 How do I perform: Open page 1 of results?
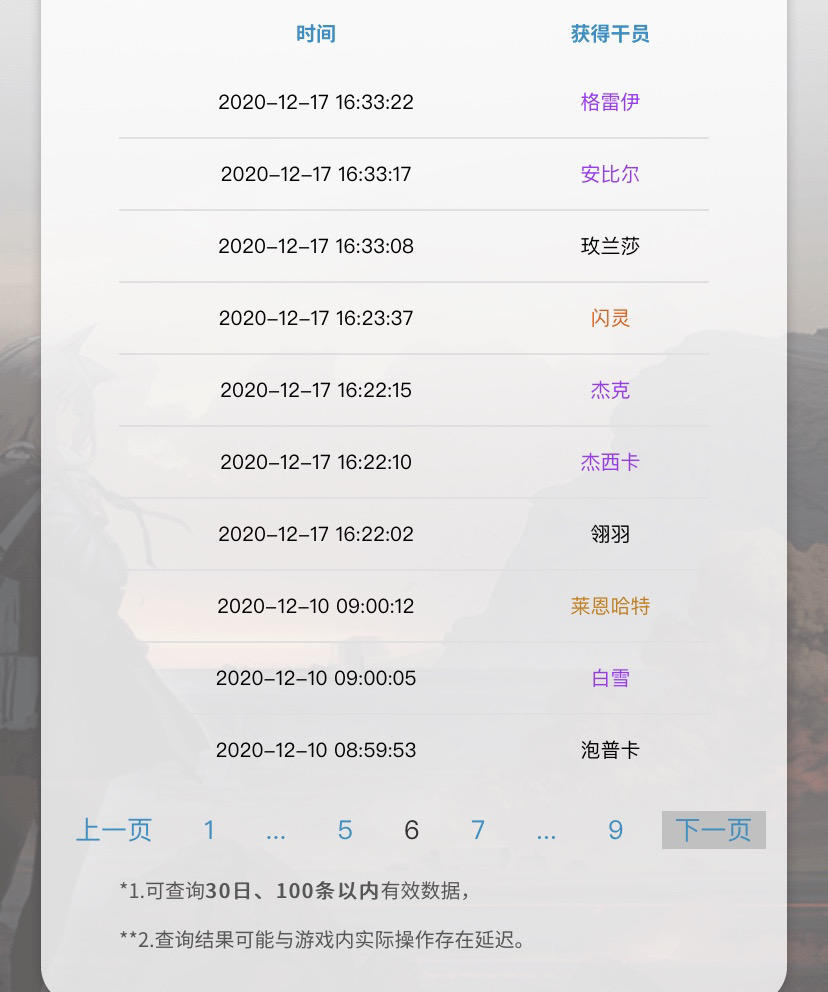(209, 830)
